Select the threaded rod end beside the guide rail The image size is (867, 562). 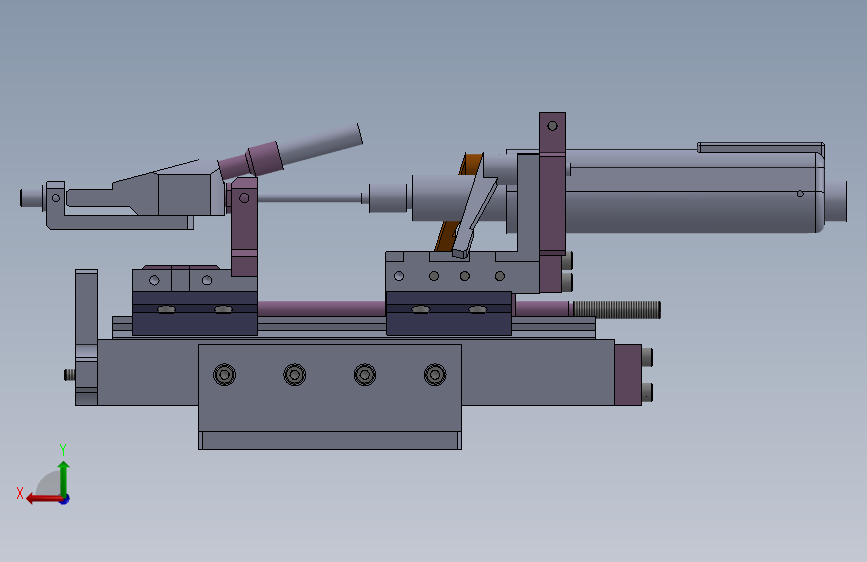point(617,310)
